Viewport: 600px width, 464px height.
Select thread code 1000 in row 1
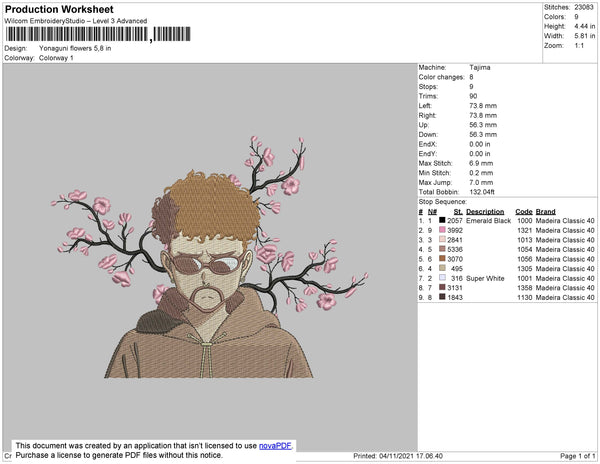525,221
